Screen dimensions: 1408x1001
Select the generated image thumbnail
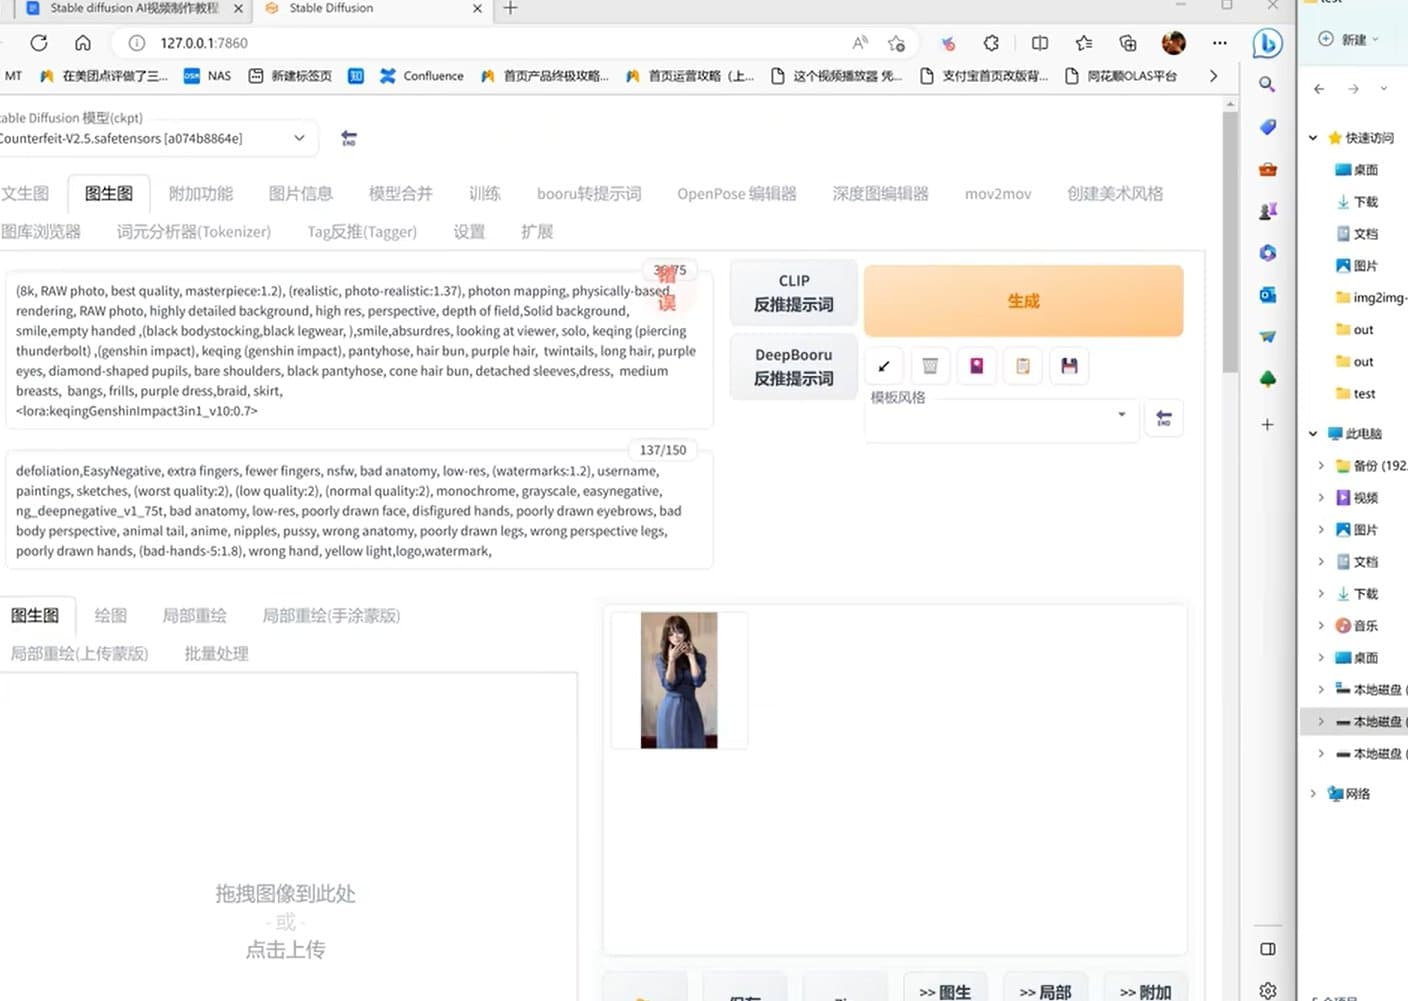click(678, 679)
